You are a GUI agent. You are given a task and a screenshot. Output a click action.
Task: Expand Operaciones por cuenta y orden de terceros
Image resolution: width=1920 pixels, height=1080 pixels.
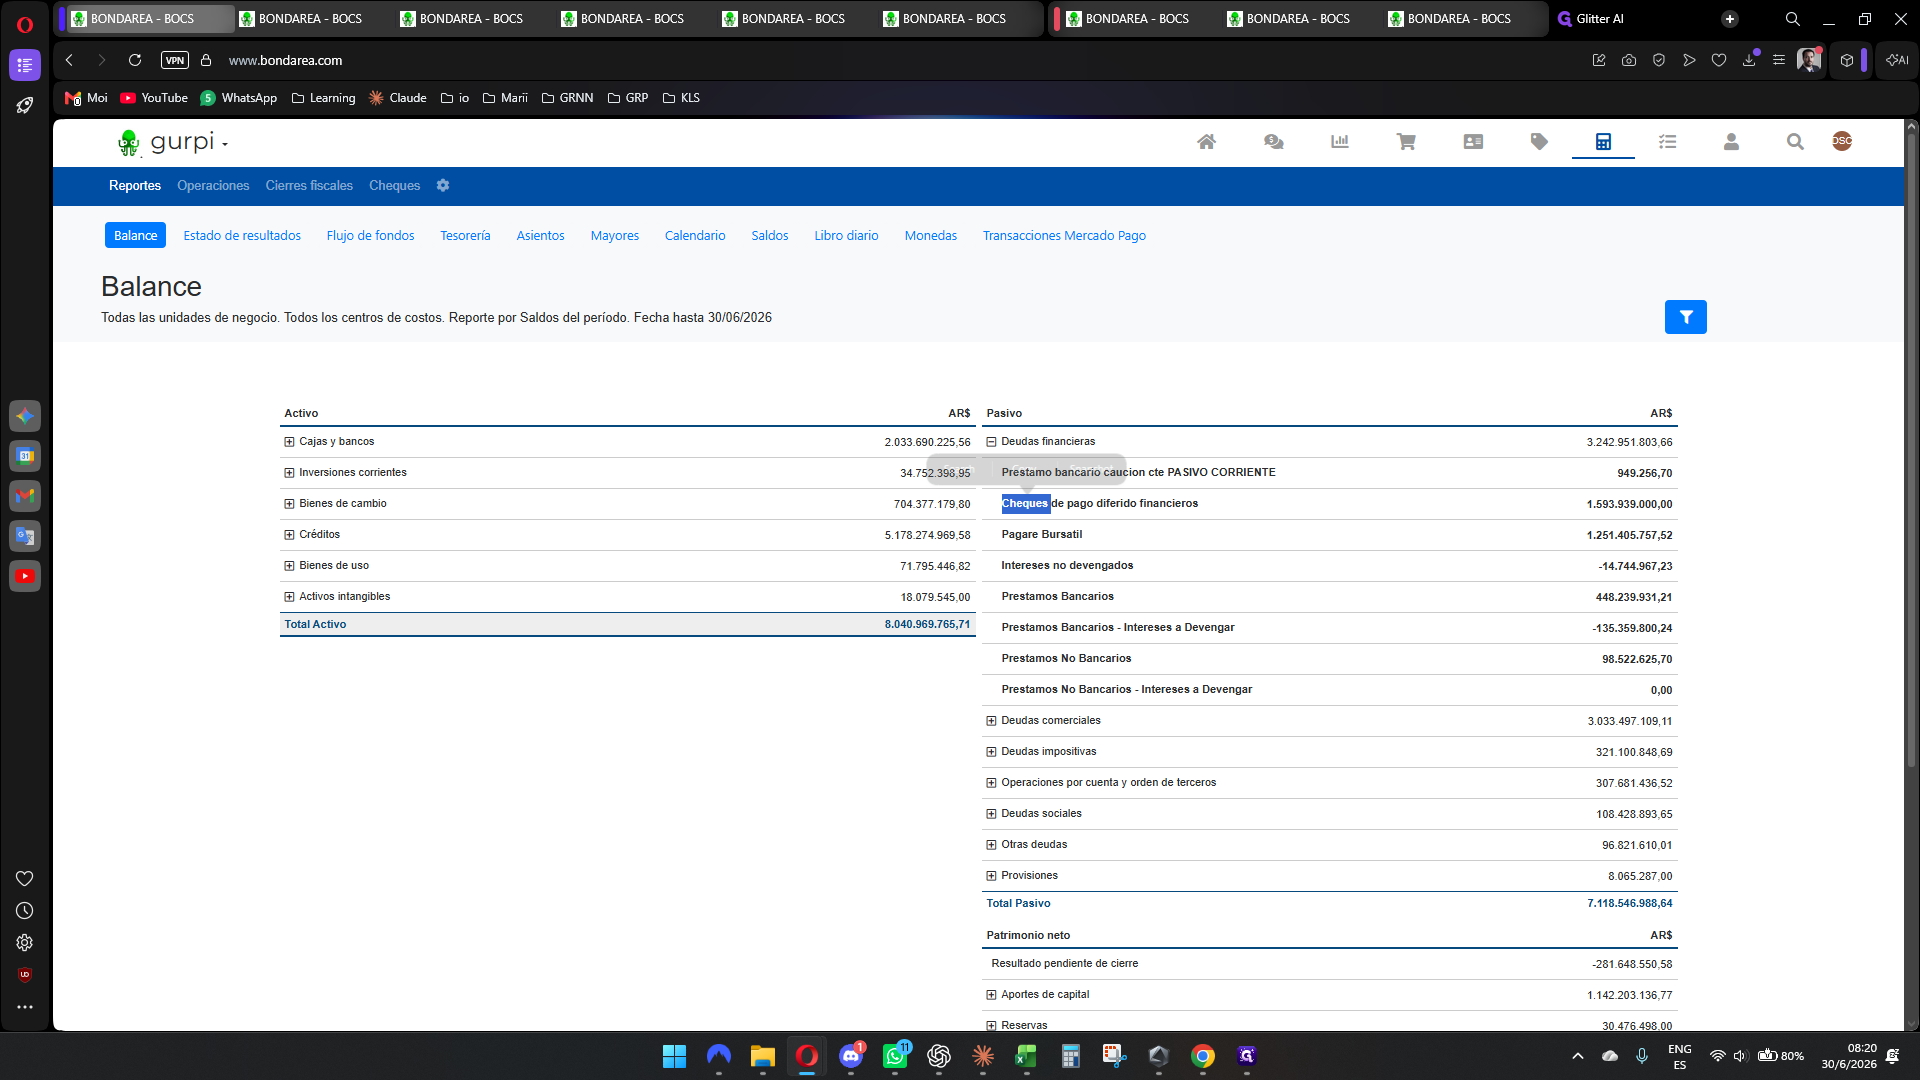pos(991,783)
